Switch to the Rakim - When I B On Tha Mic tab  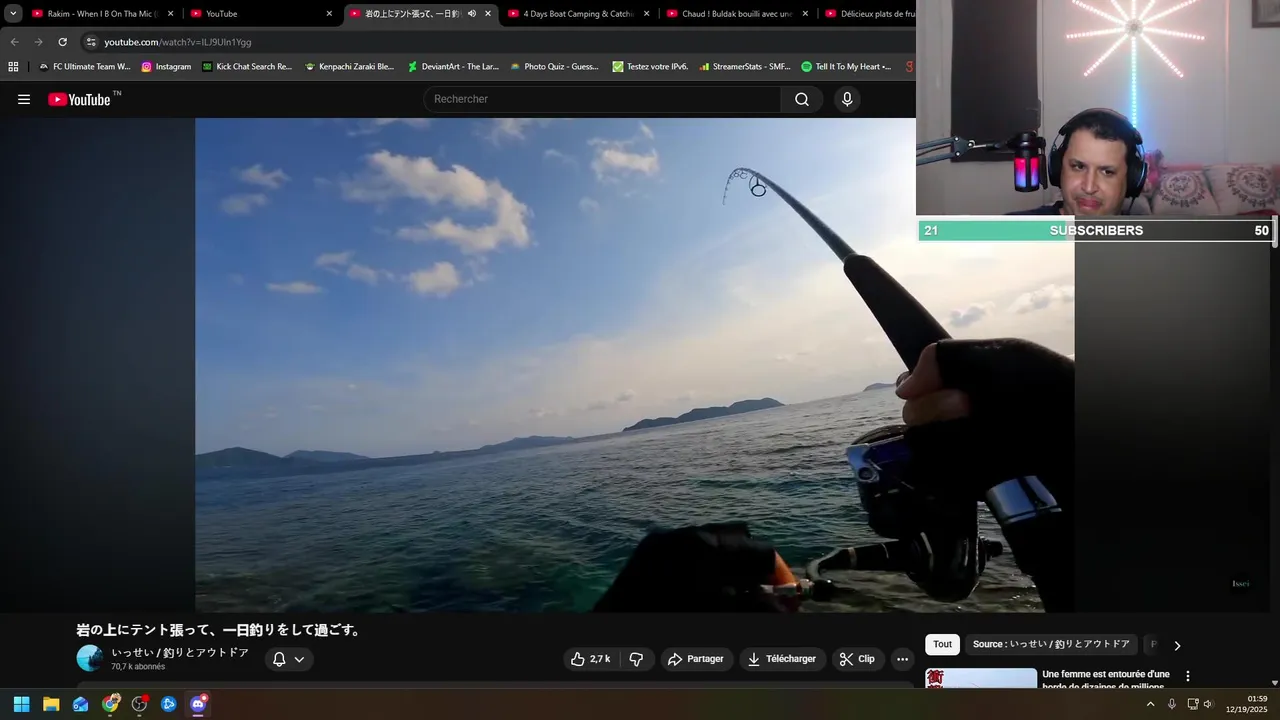(103, 14)
